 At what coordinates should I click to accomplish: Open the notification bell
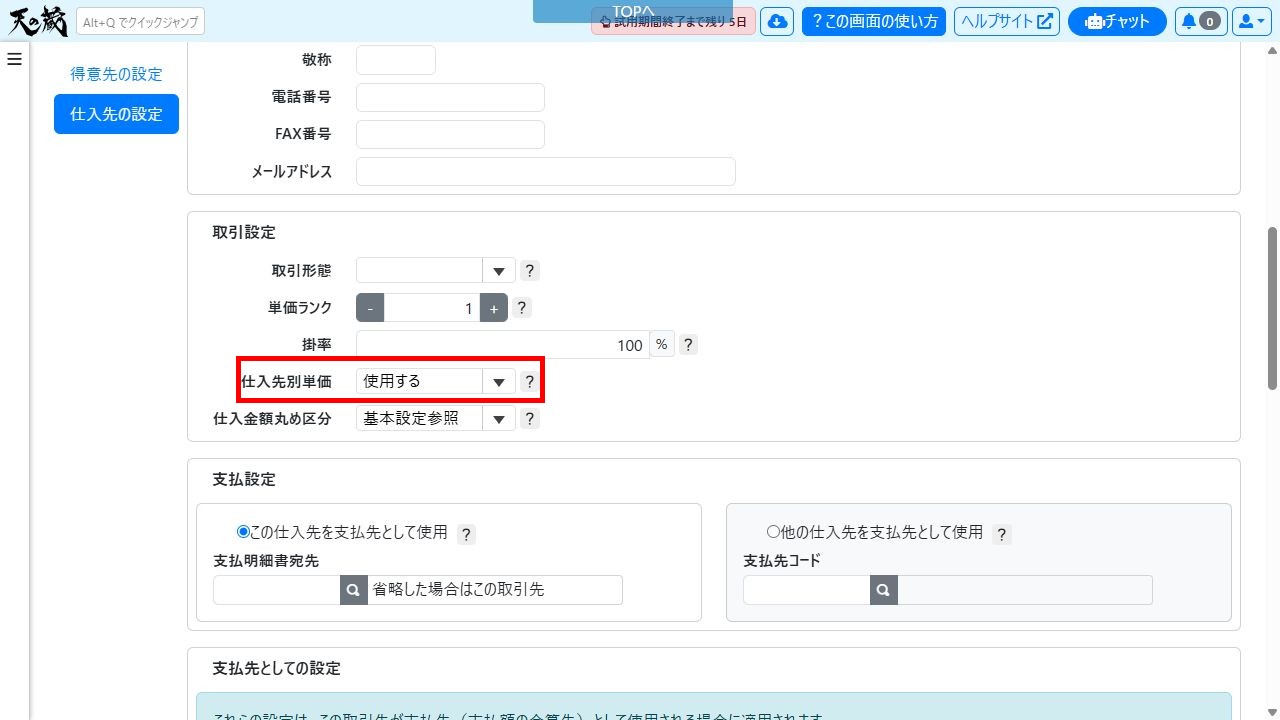pos(1200,21)
